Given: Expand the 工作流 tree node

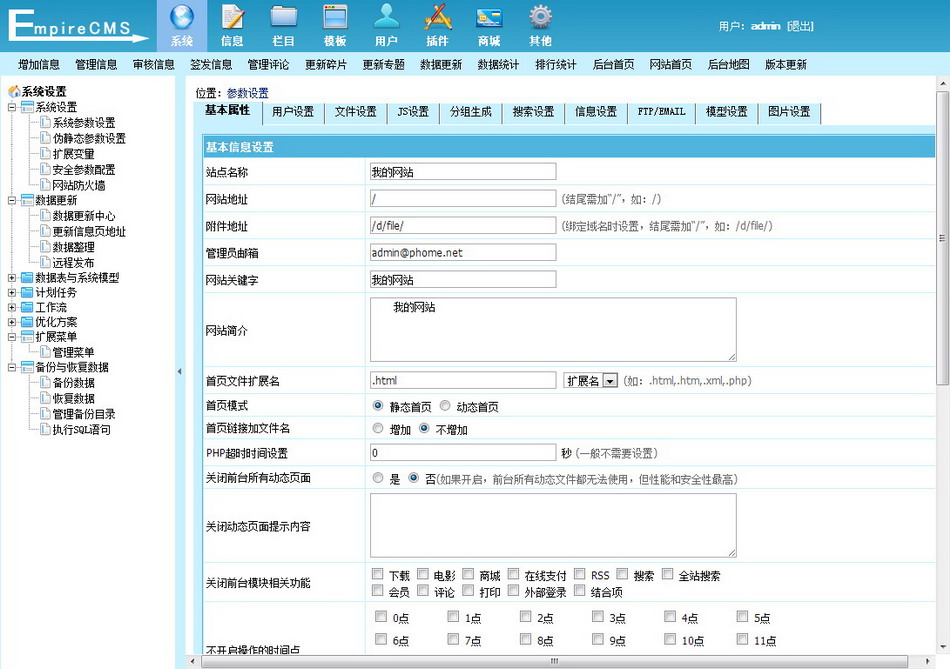Looking at the screenshot, I should pos(12,307).
